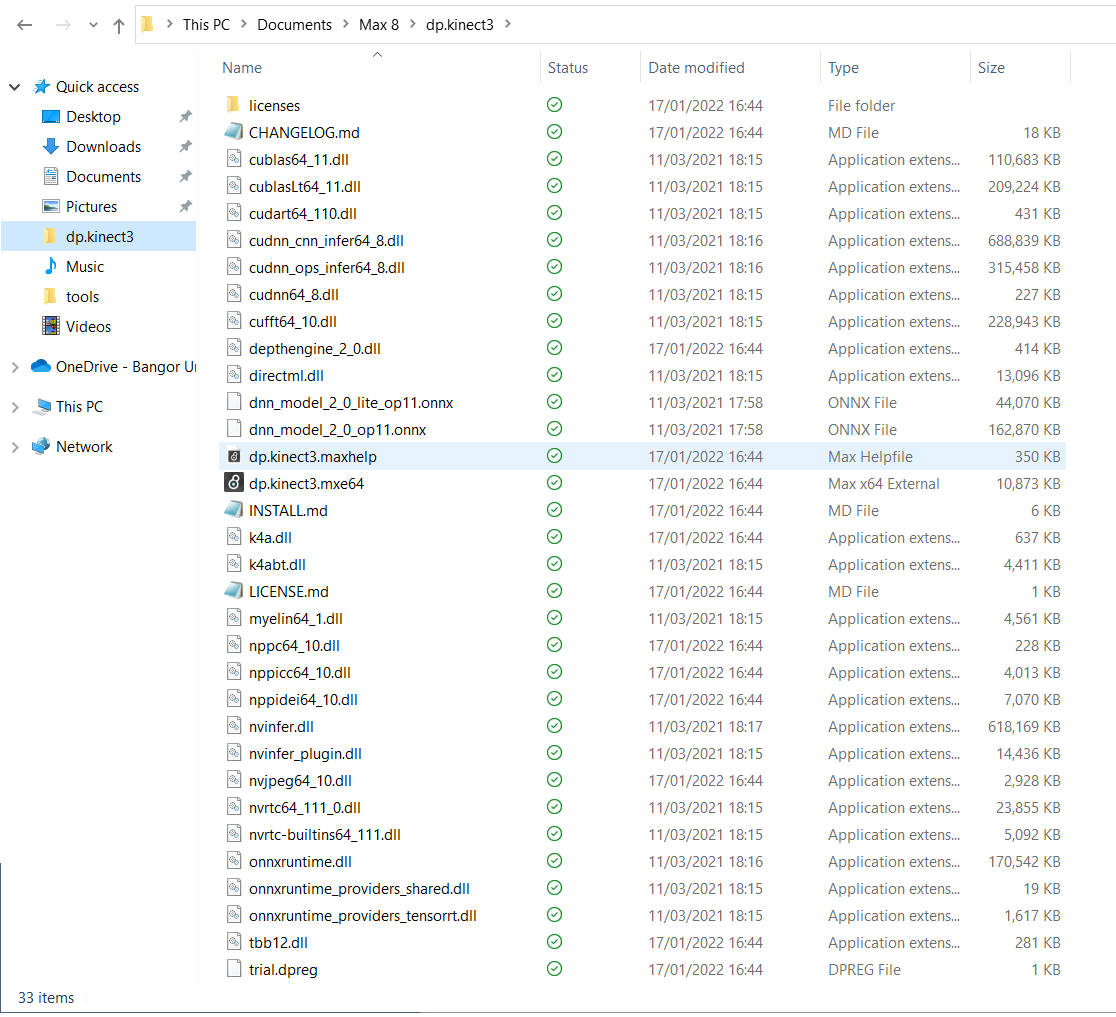Viewport: 1116px width, 1017px height.
Task: Click the dnn_model_2_0_lite_op11.onnx file icon
Action: pos(233,402)
